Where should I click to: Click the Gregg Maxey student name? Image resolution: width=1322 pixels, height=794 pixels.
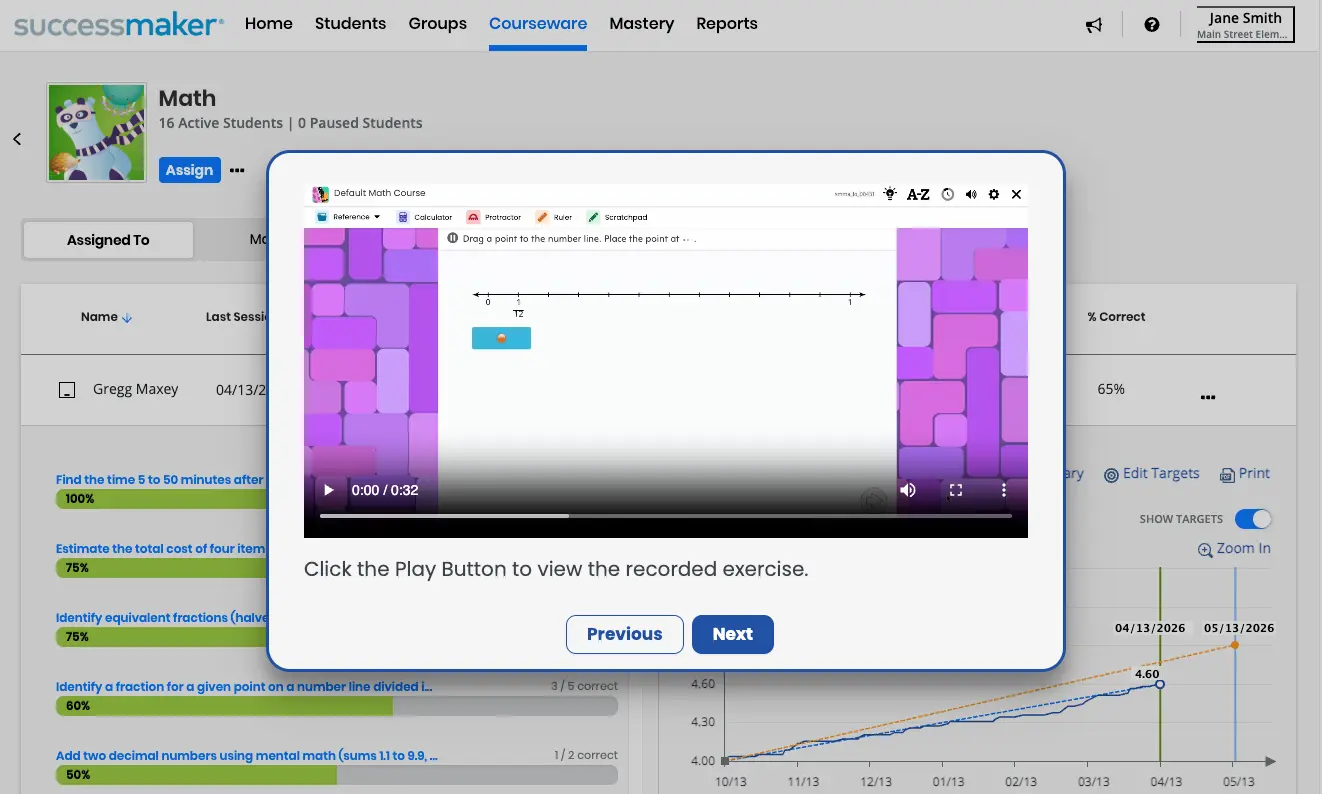[136, 389]
